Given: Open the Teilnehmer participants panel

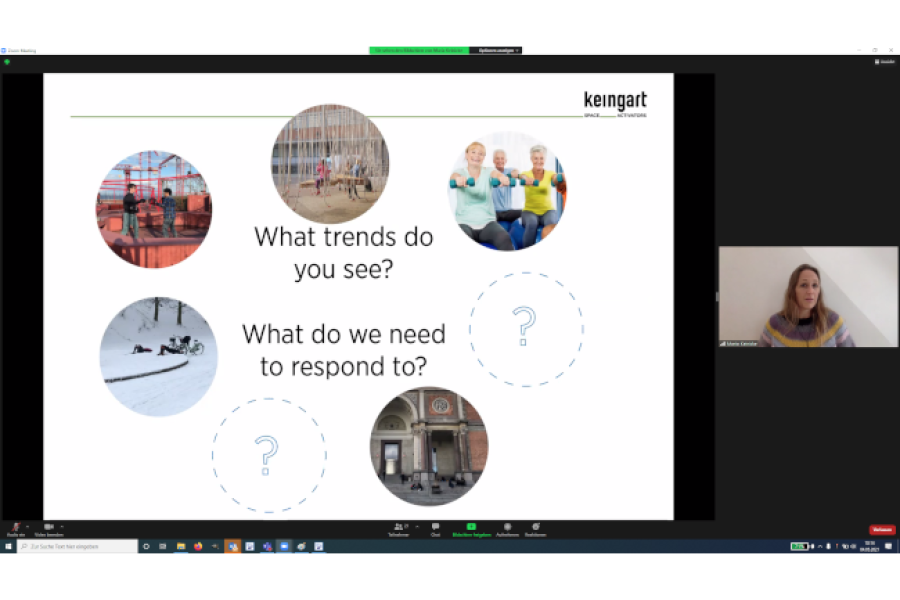Looking at the screenshot, I should (399, 529).
